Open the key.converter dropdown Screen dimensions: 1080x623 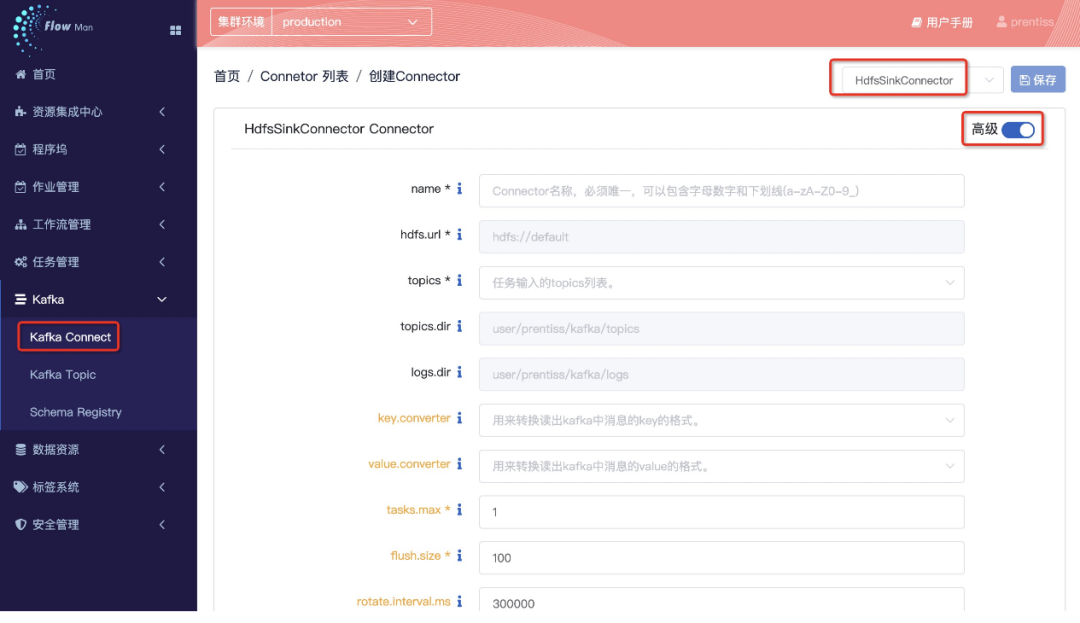pyautogui.click(x=721, y=421)
